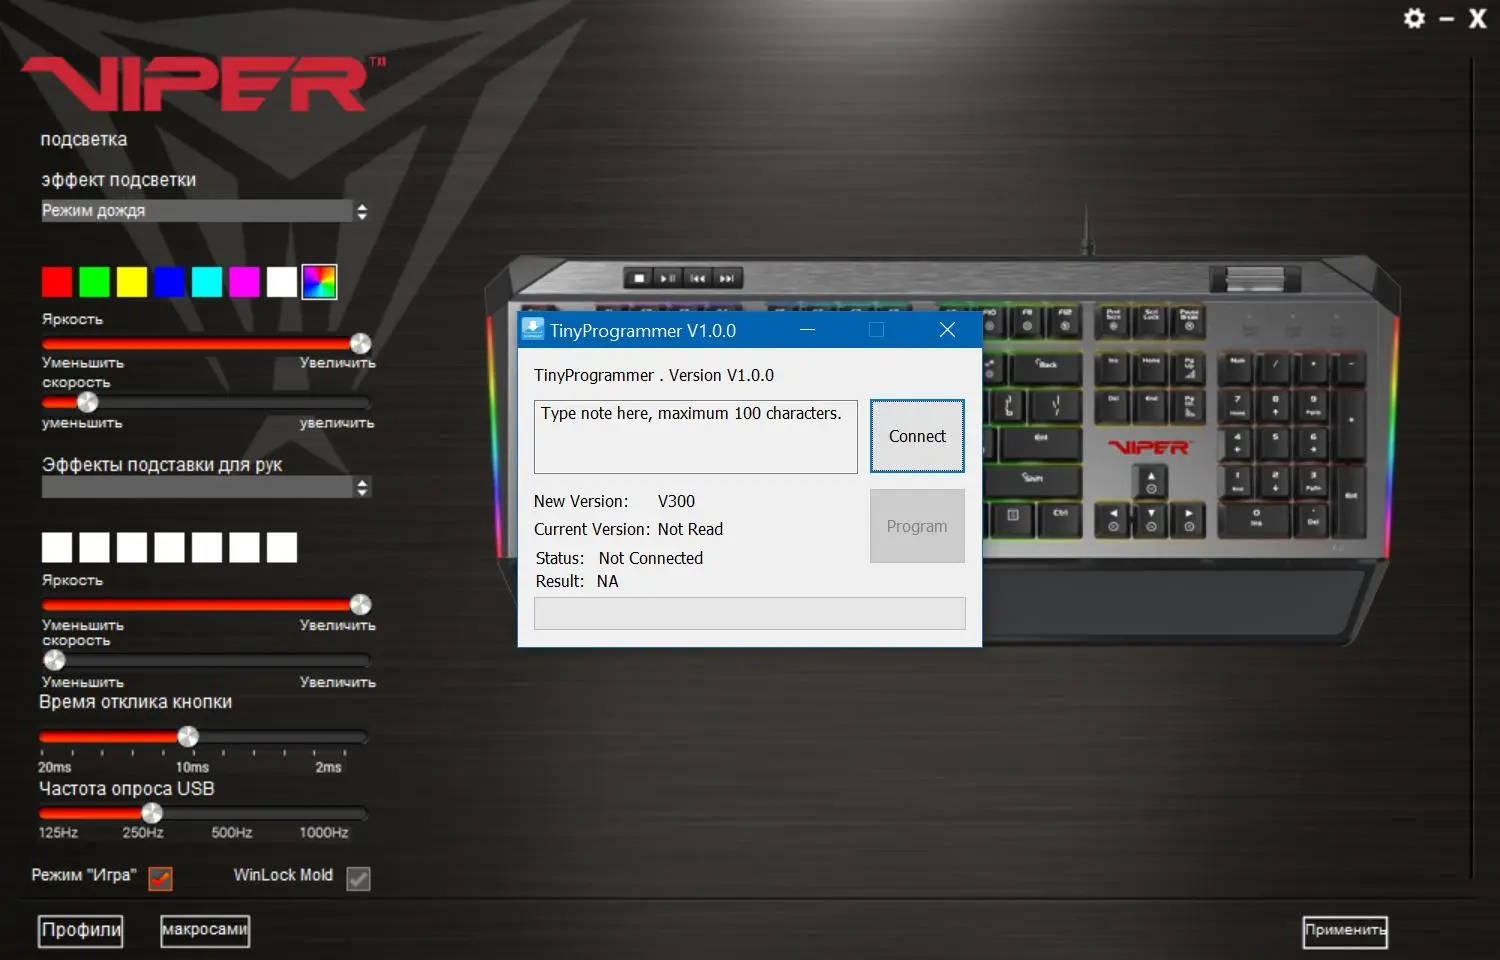Click the 250Hz polling rate label

click(143, 832)
